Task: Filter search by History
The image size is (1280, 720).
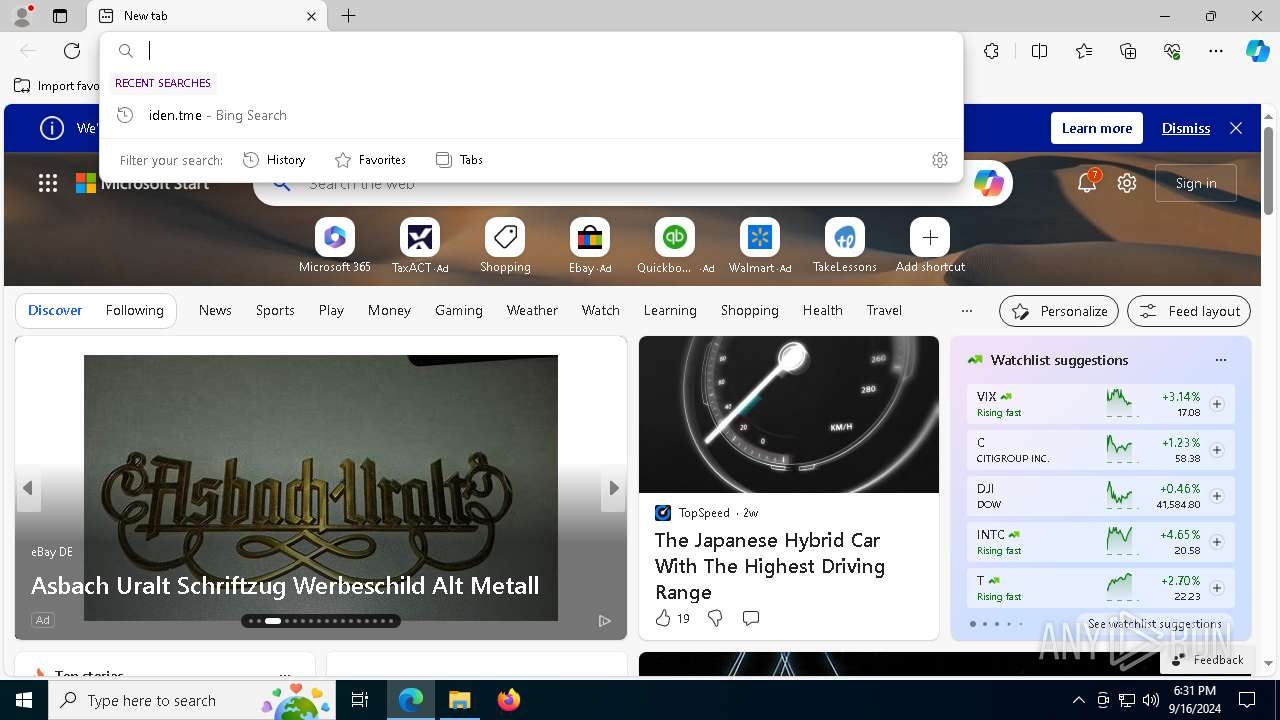Action: (274, 160)
